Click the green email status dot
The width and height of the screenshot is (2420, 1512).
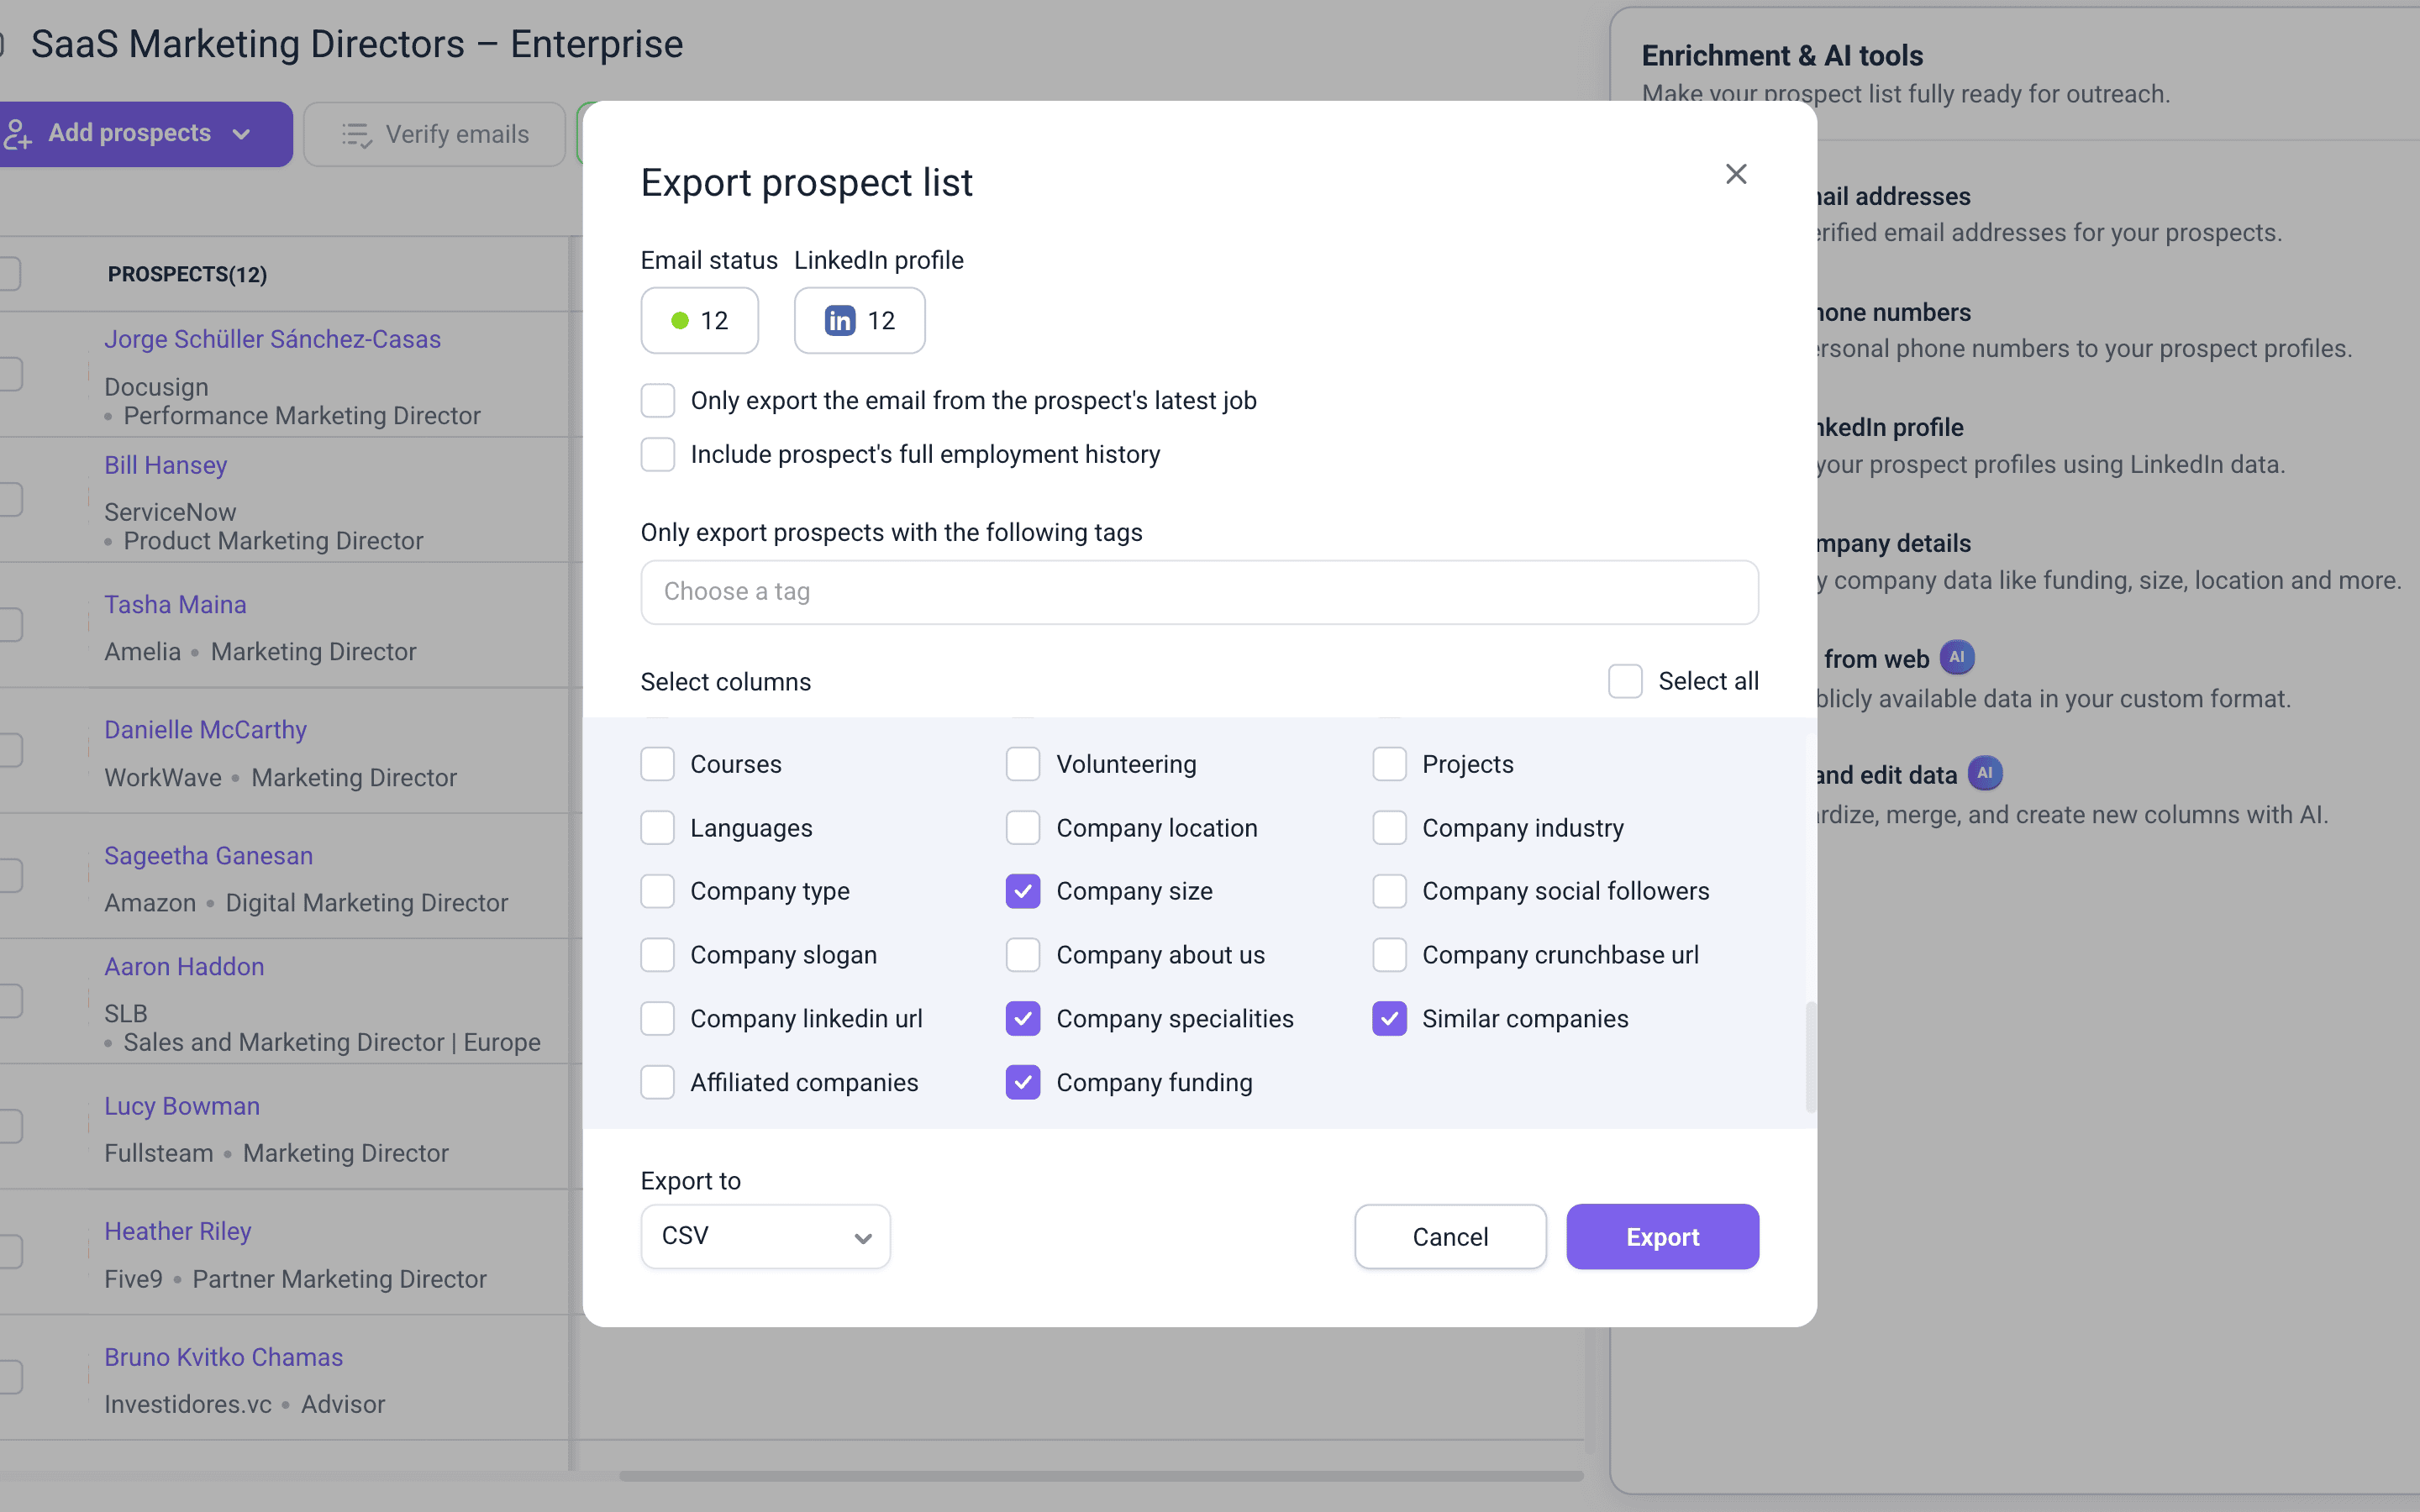click(x=680, y=320)
